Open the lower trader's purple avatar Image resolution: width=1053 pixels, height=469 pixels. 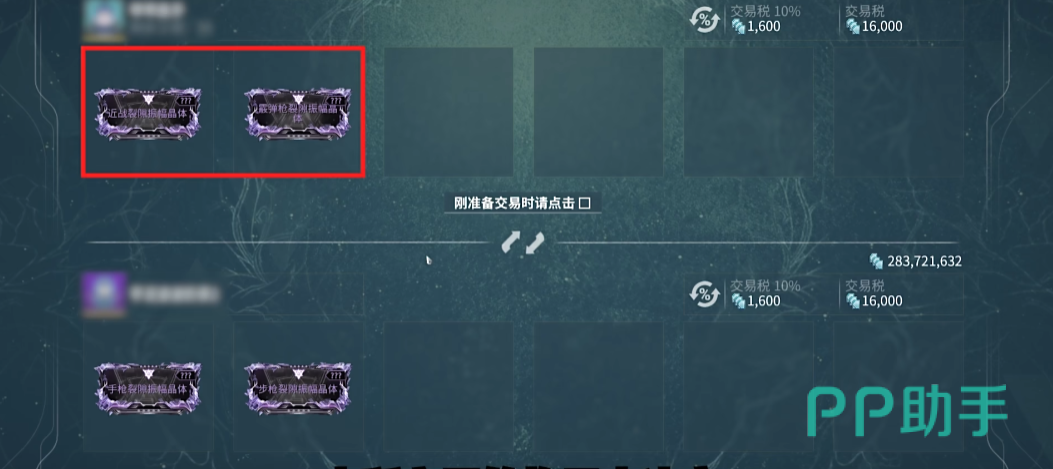[x=103, y=294]
